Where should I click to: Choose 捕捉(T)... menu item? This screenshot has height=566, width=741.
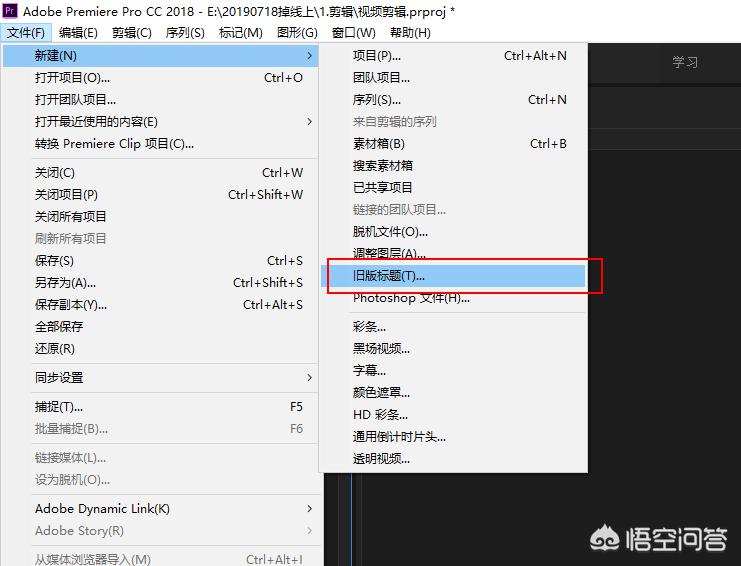coord(161,407)
